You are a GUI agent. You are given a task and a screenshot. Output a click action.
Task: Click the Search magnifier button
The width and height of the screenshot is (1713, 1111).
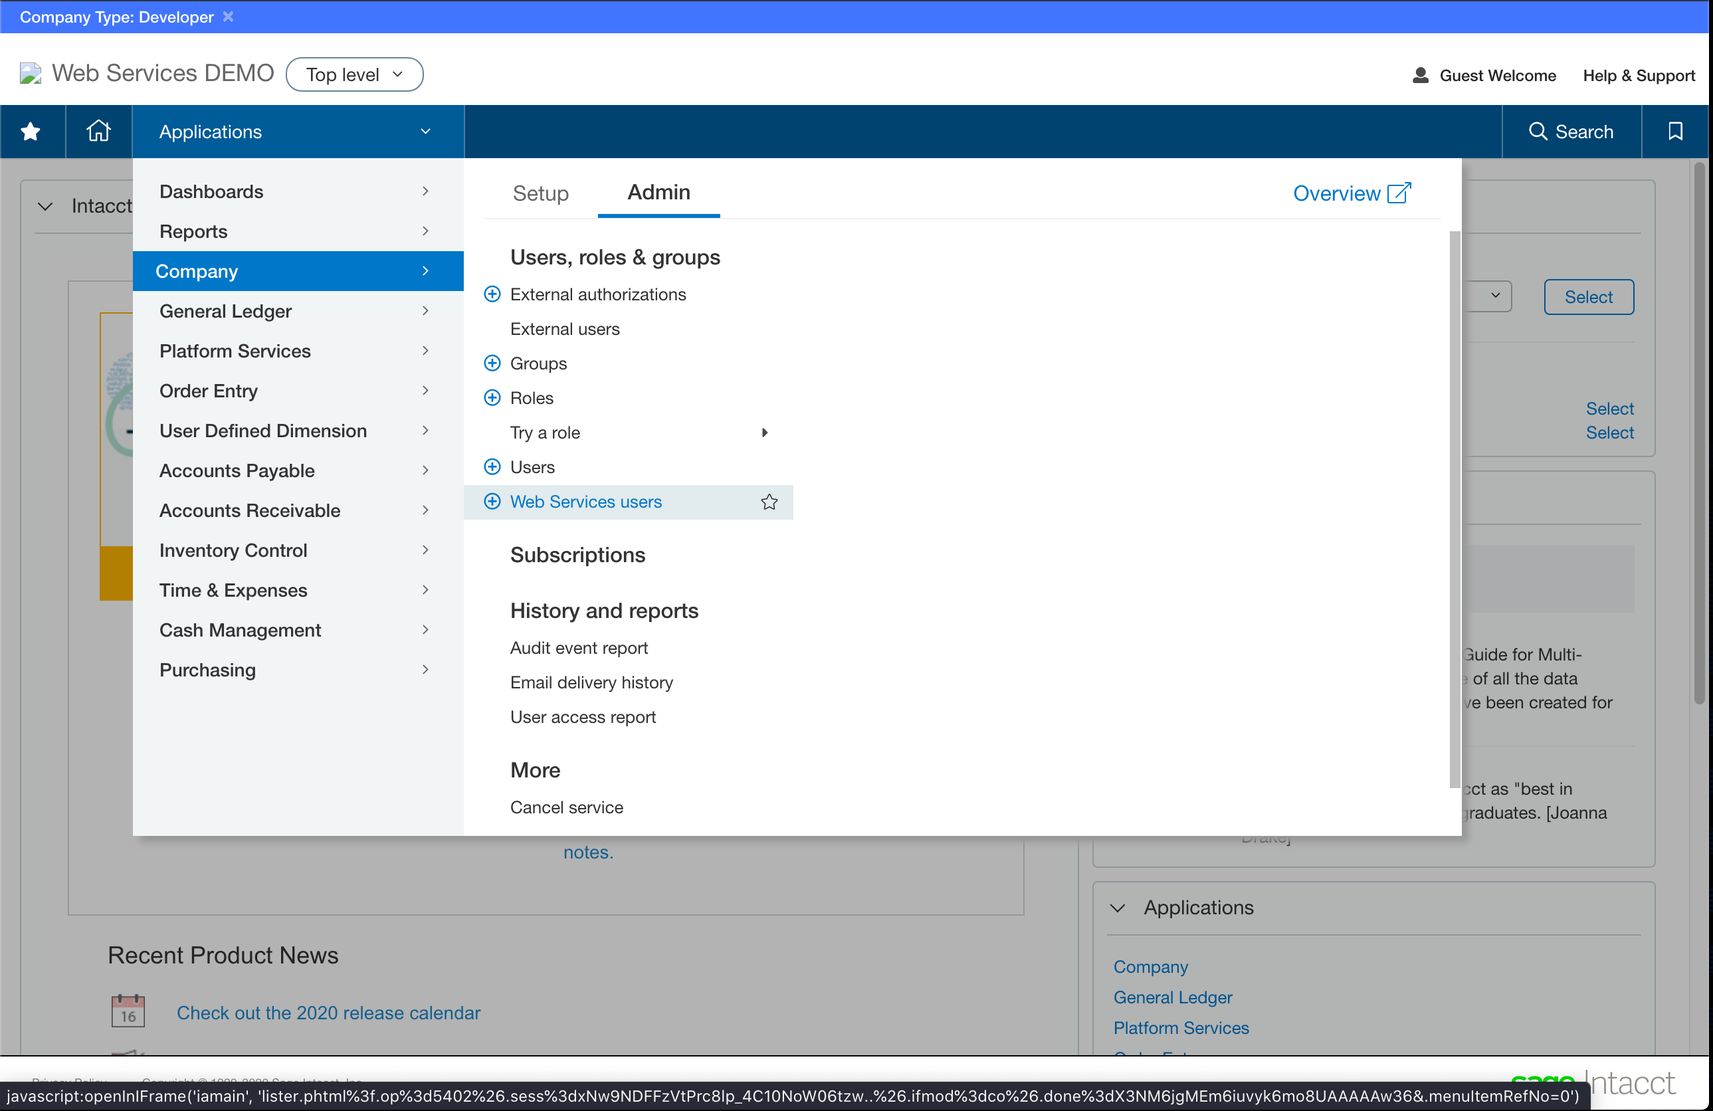click(1571, 131)
